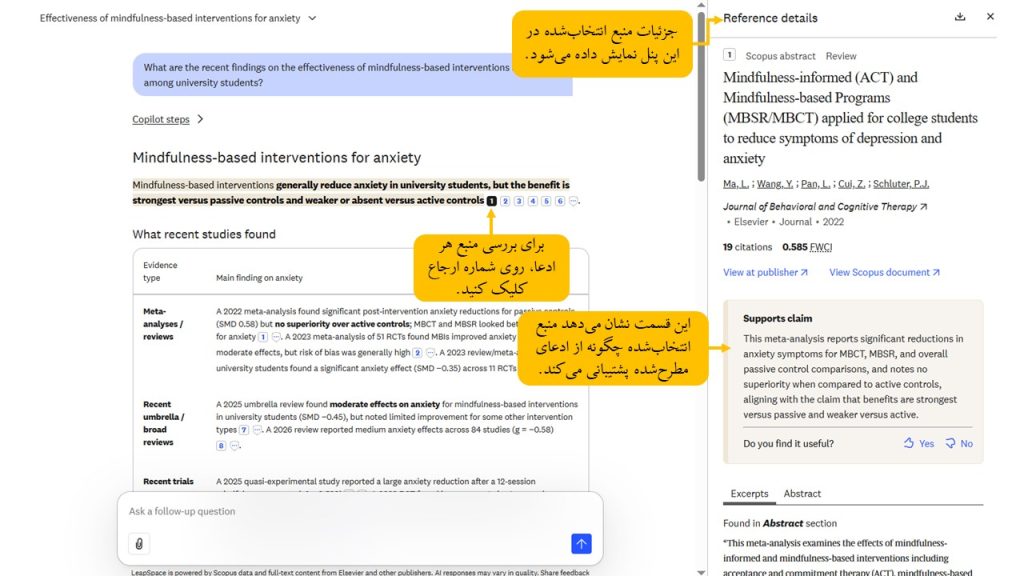Click comment bubble after citation 7

point(257,430)
